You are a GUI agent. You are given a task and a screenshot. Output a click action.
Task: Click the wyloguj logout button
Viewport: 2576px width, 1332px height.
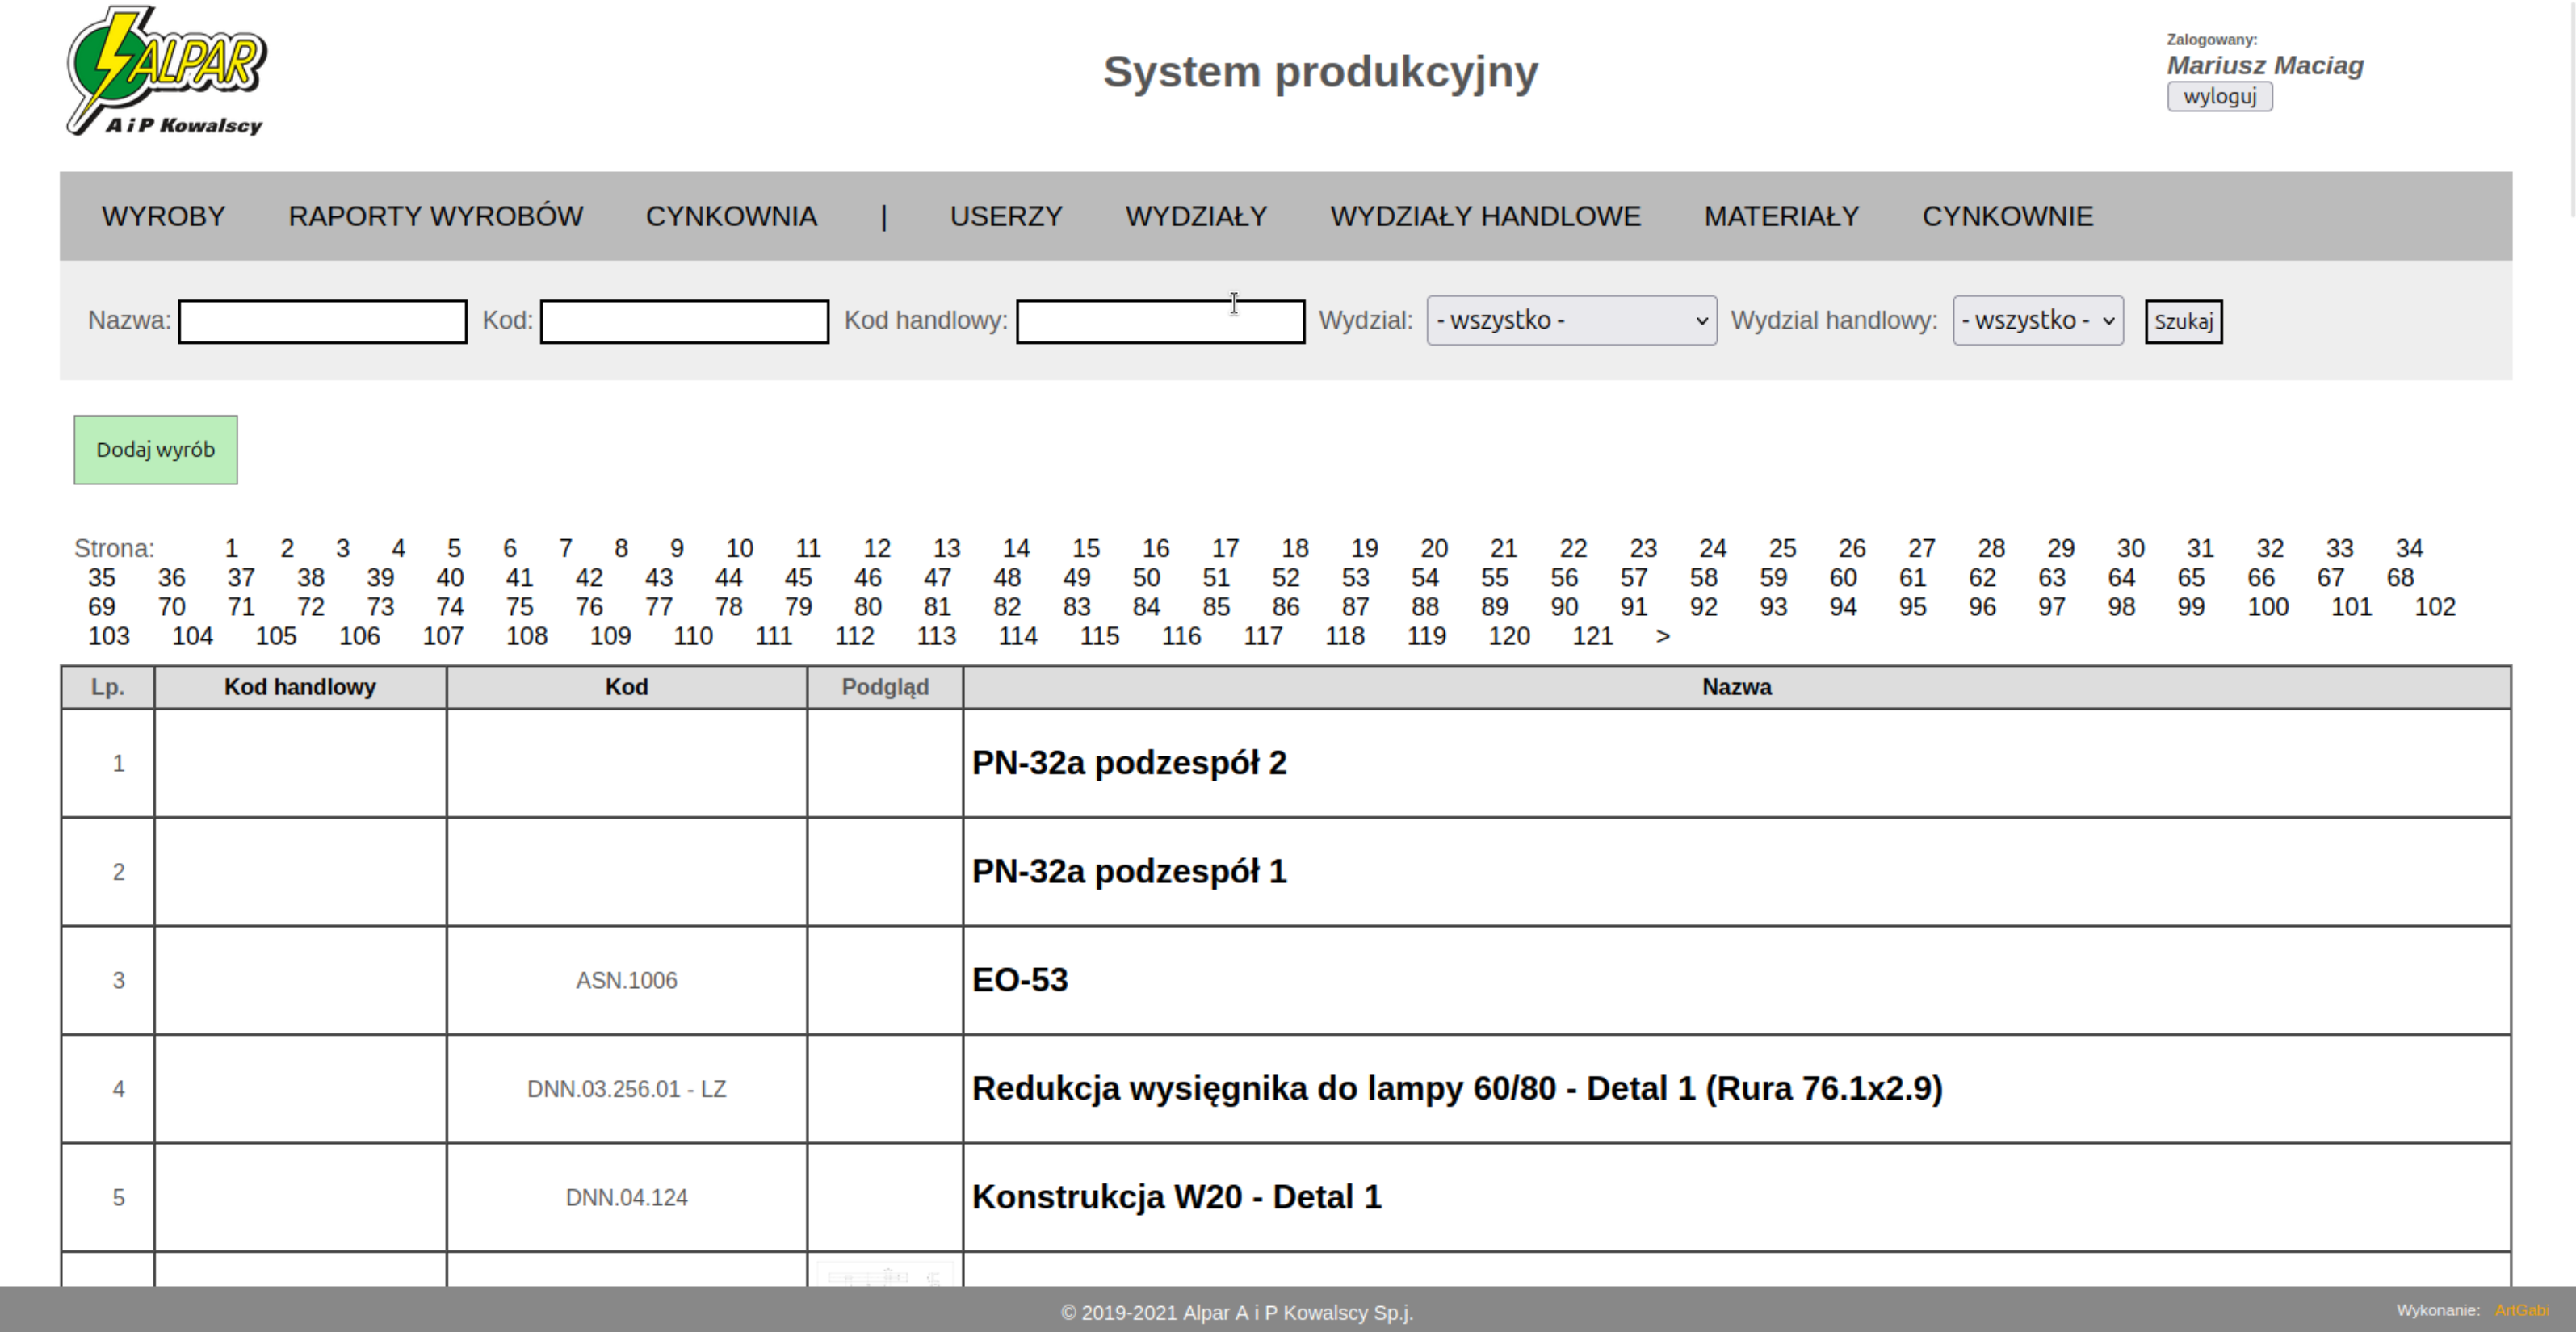click(x=2219, y=97)
